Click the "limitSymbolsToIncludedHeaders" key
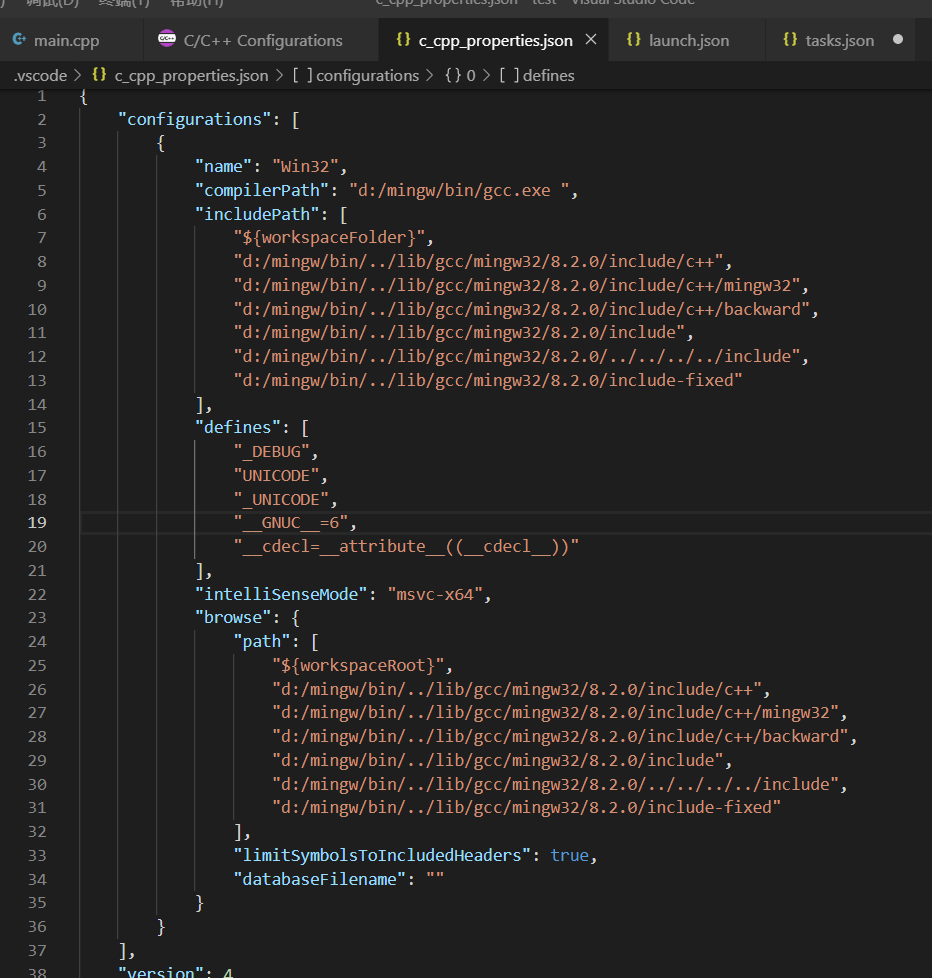This screenshot has width=932, height=978. [382, 855]
